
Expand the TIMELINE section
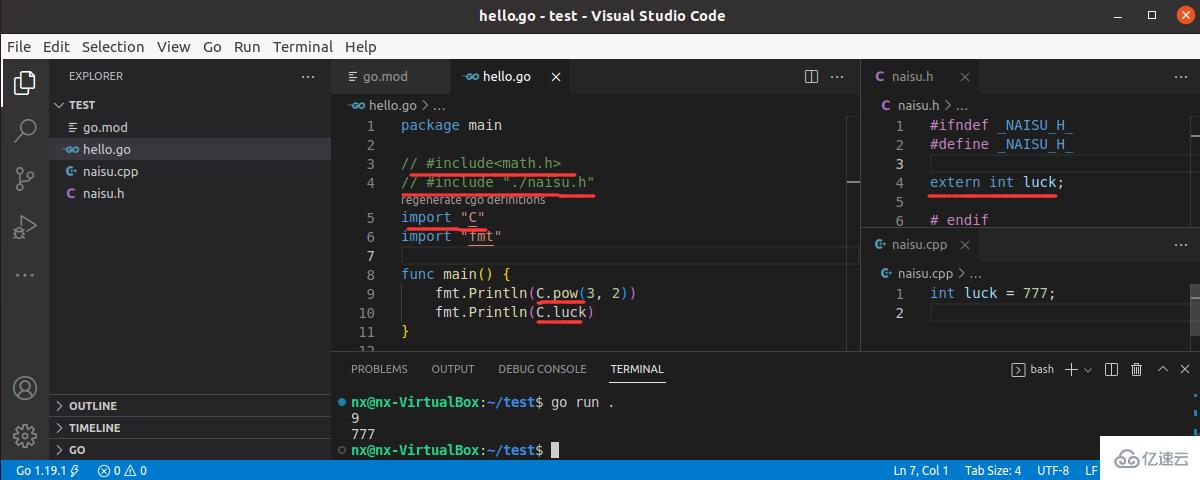(94, 428)
